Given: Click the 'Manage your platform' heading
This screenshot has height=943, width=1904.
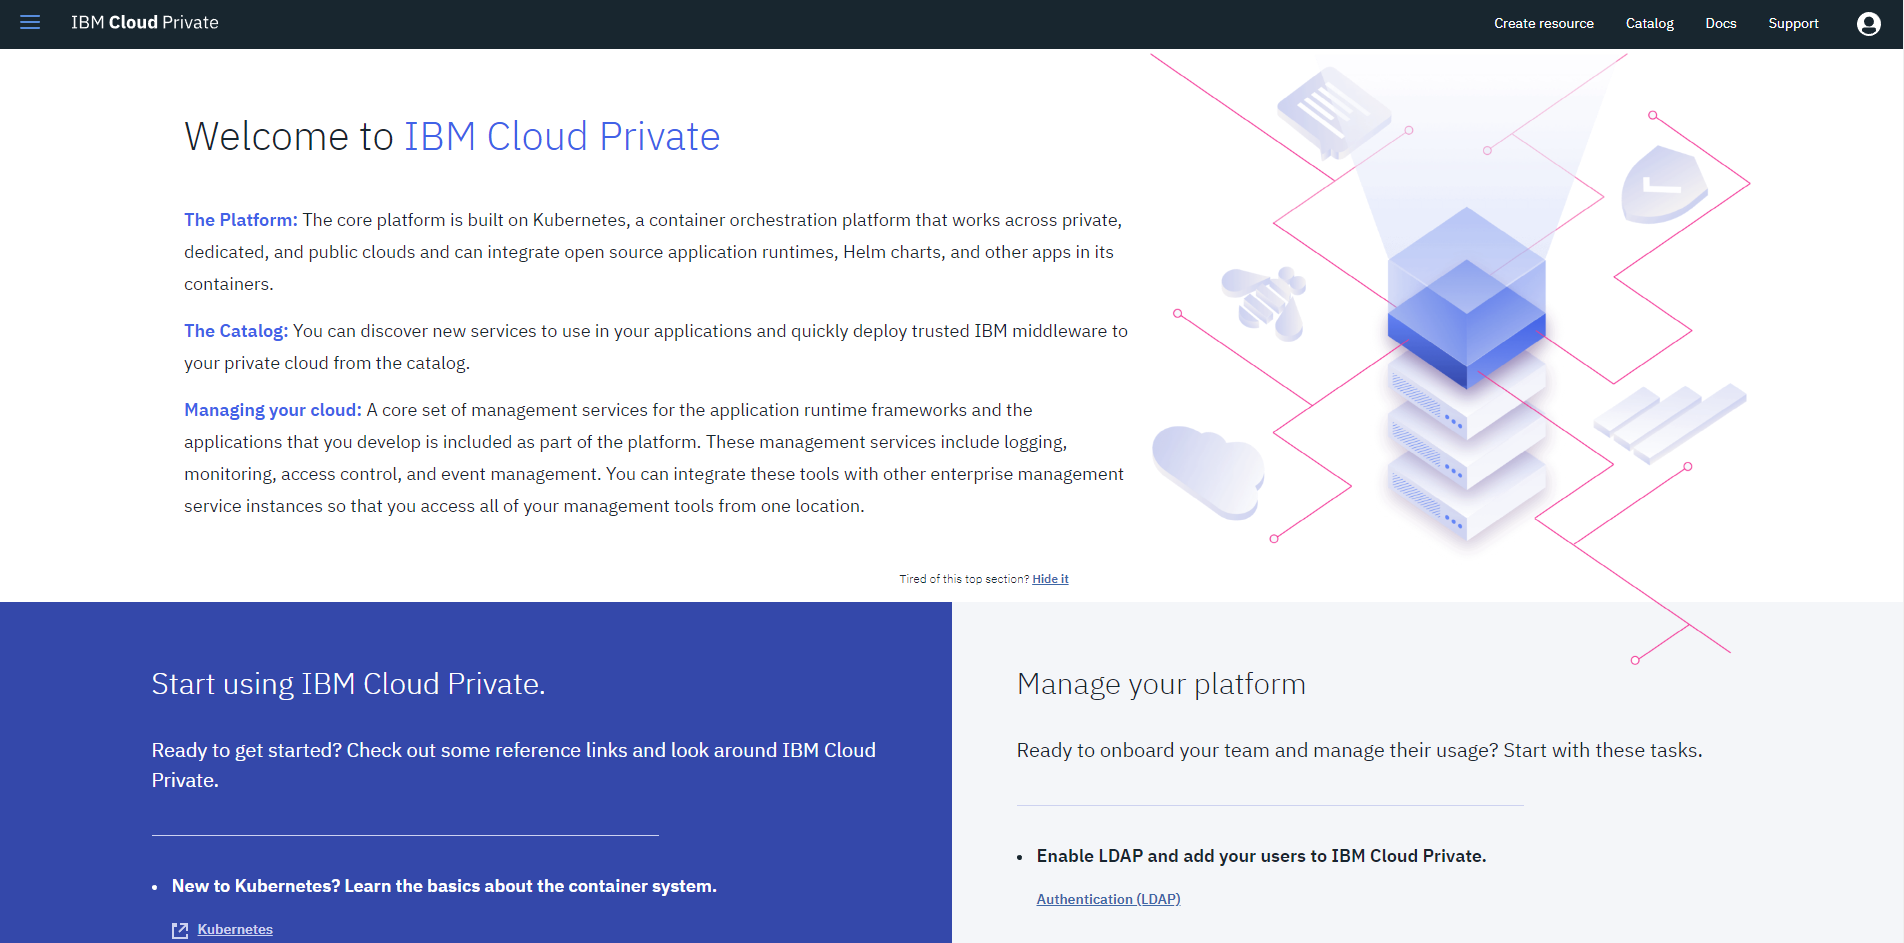Looking at the screenshot, I should (1161, 684).
